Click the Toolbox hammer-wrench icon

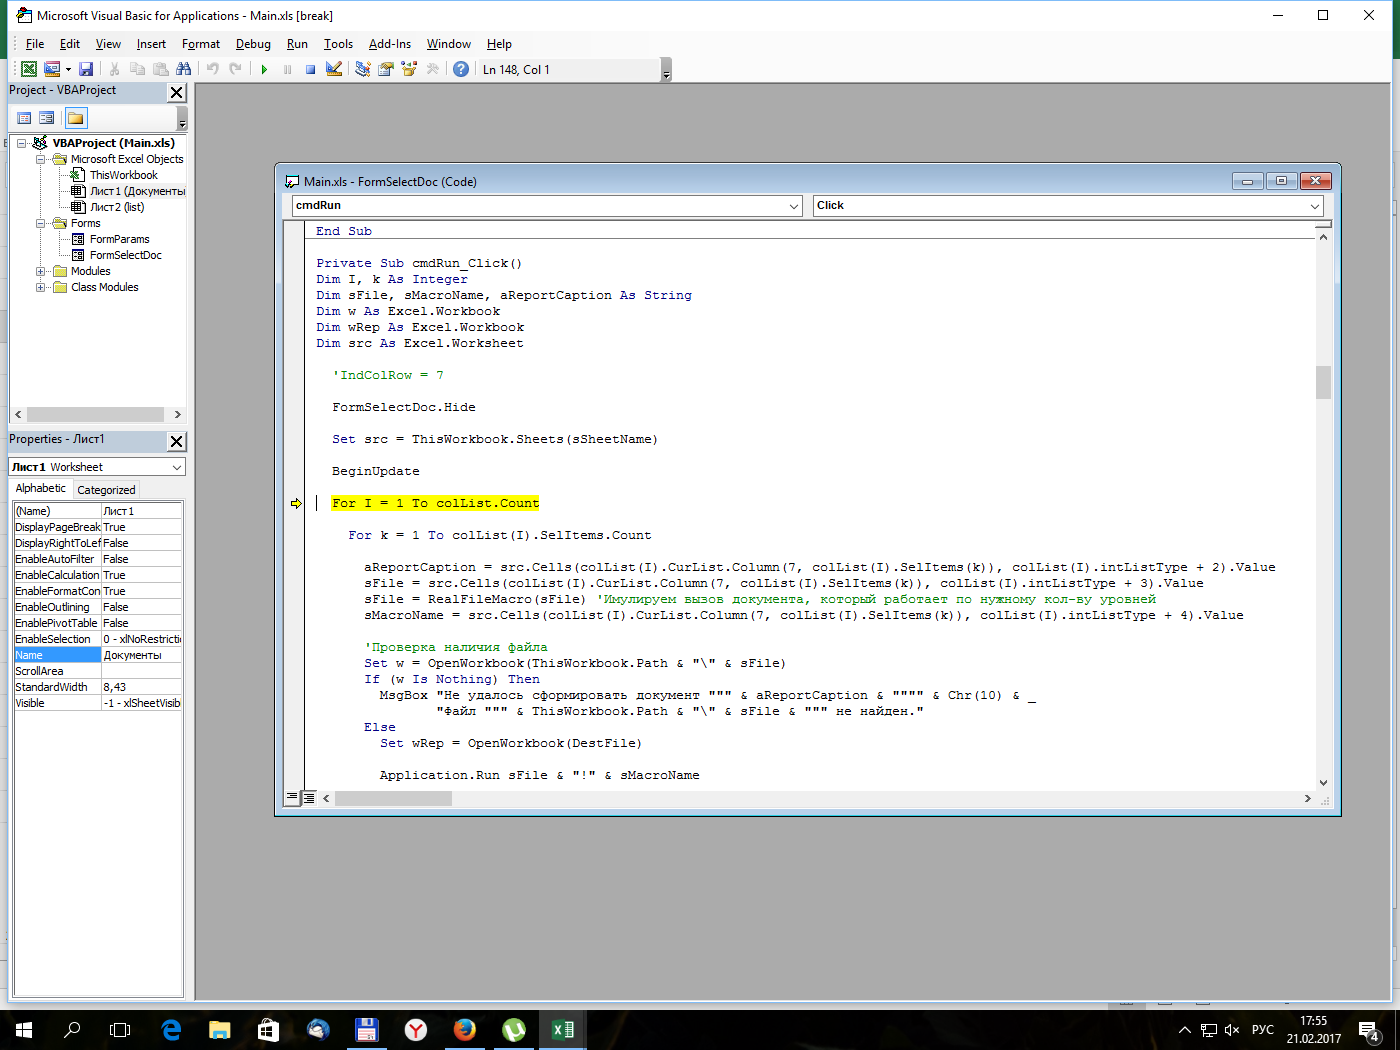[432, 69]
